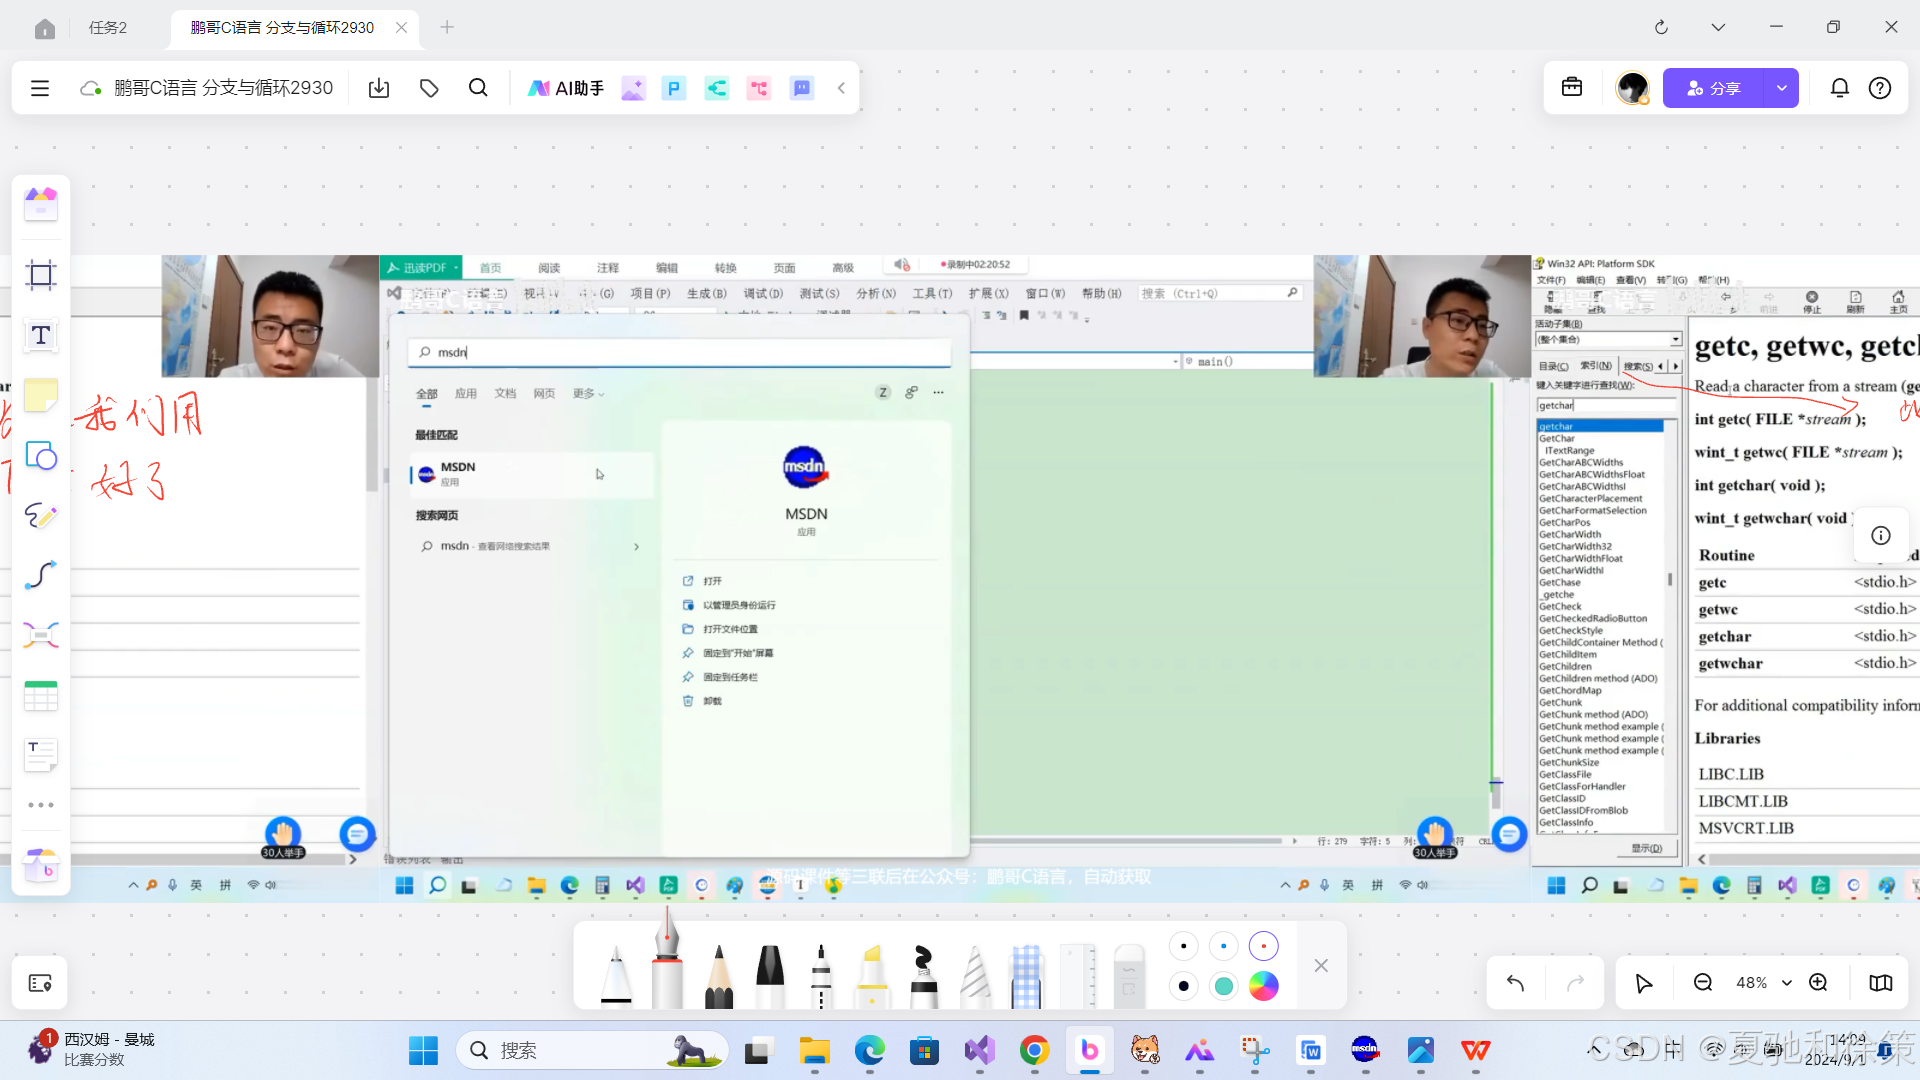
Task: Click the AI助手 button
Action: coord(566,88)
